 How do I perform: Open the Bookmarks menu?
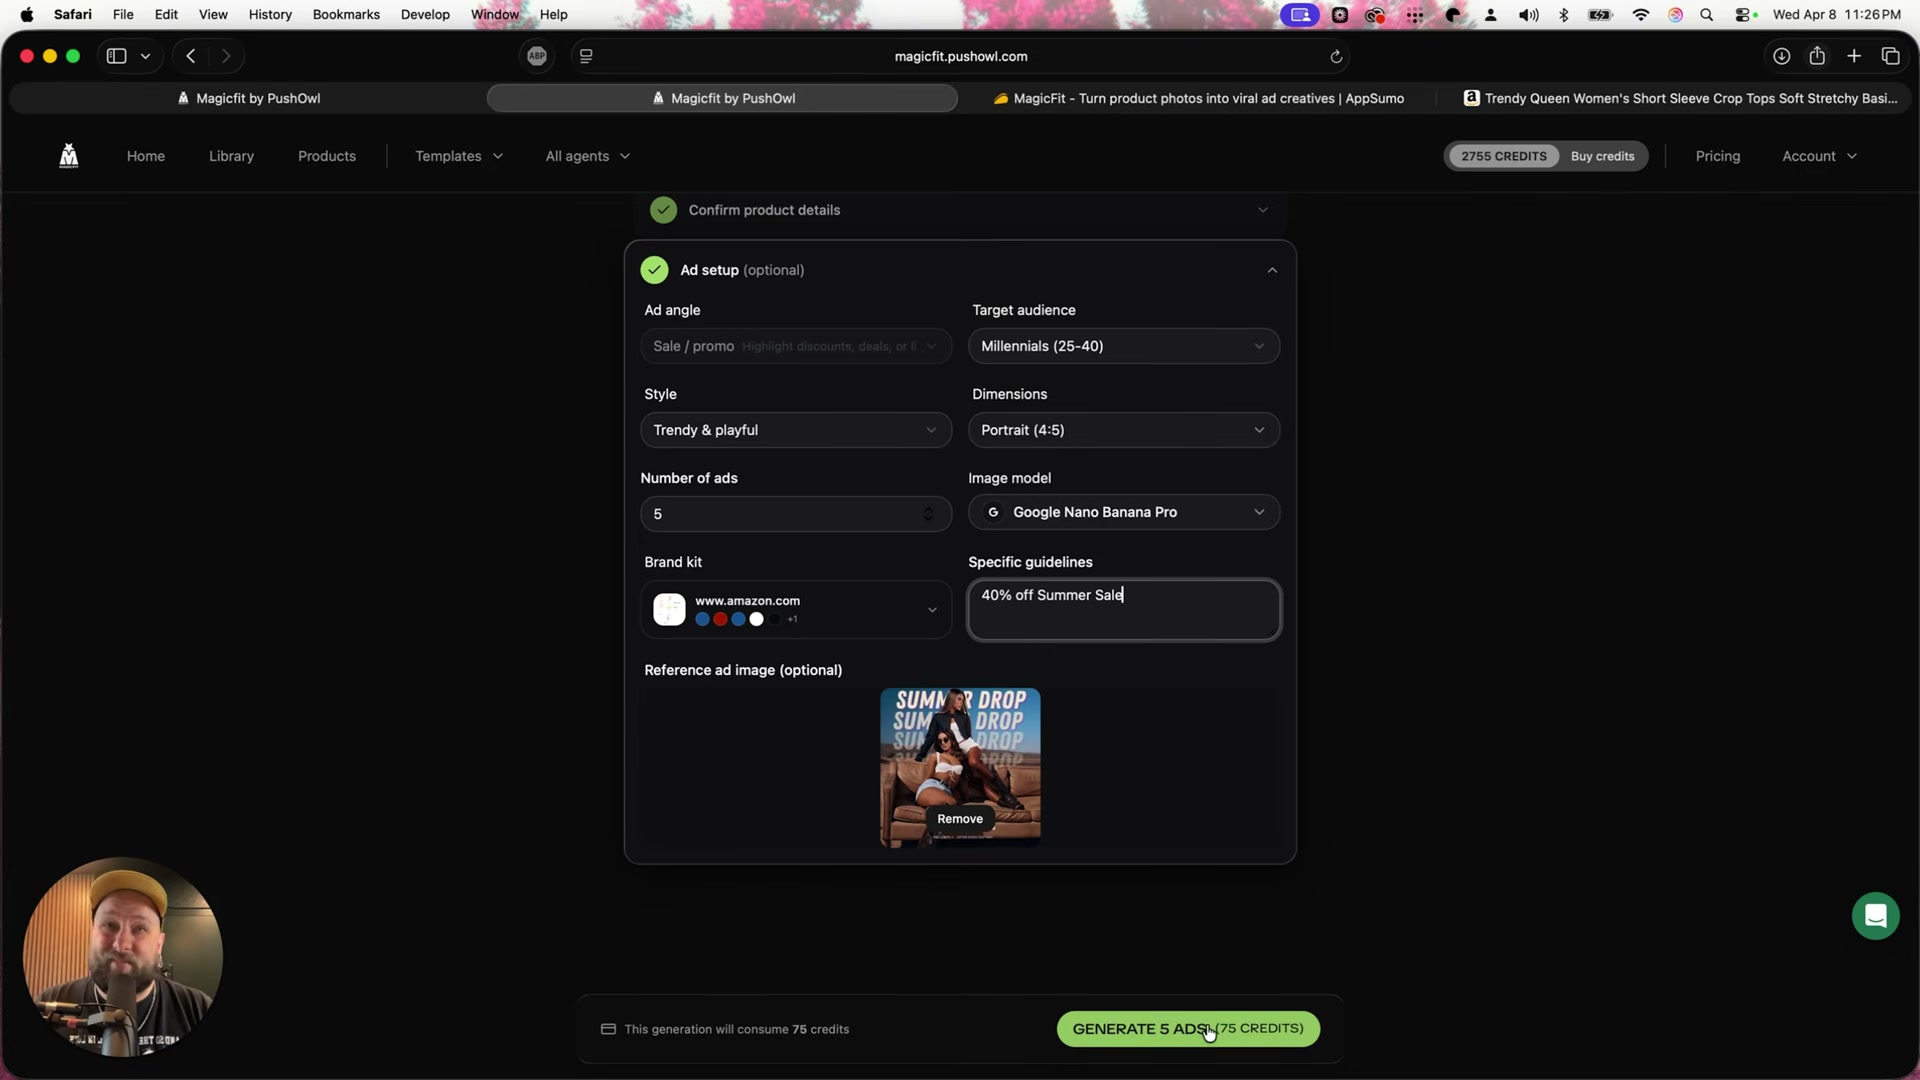pos(345,14)
